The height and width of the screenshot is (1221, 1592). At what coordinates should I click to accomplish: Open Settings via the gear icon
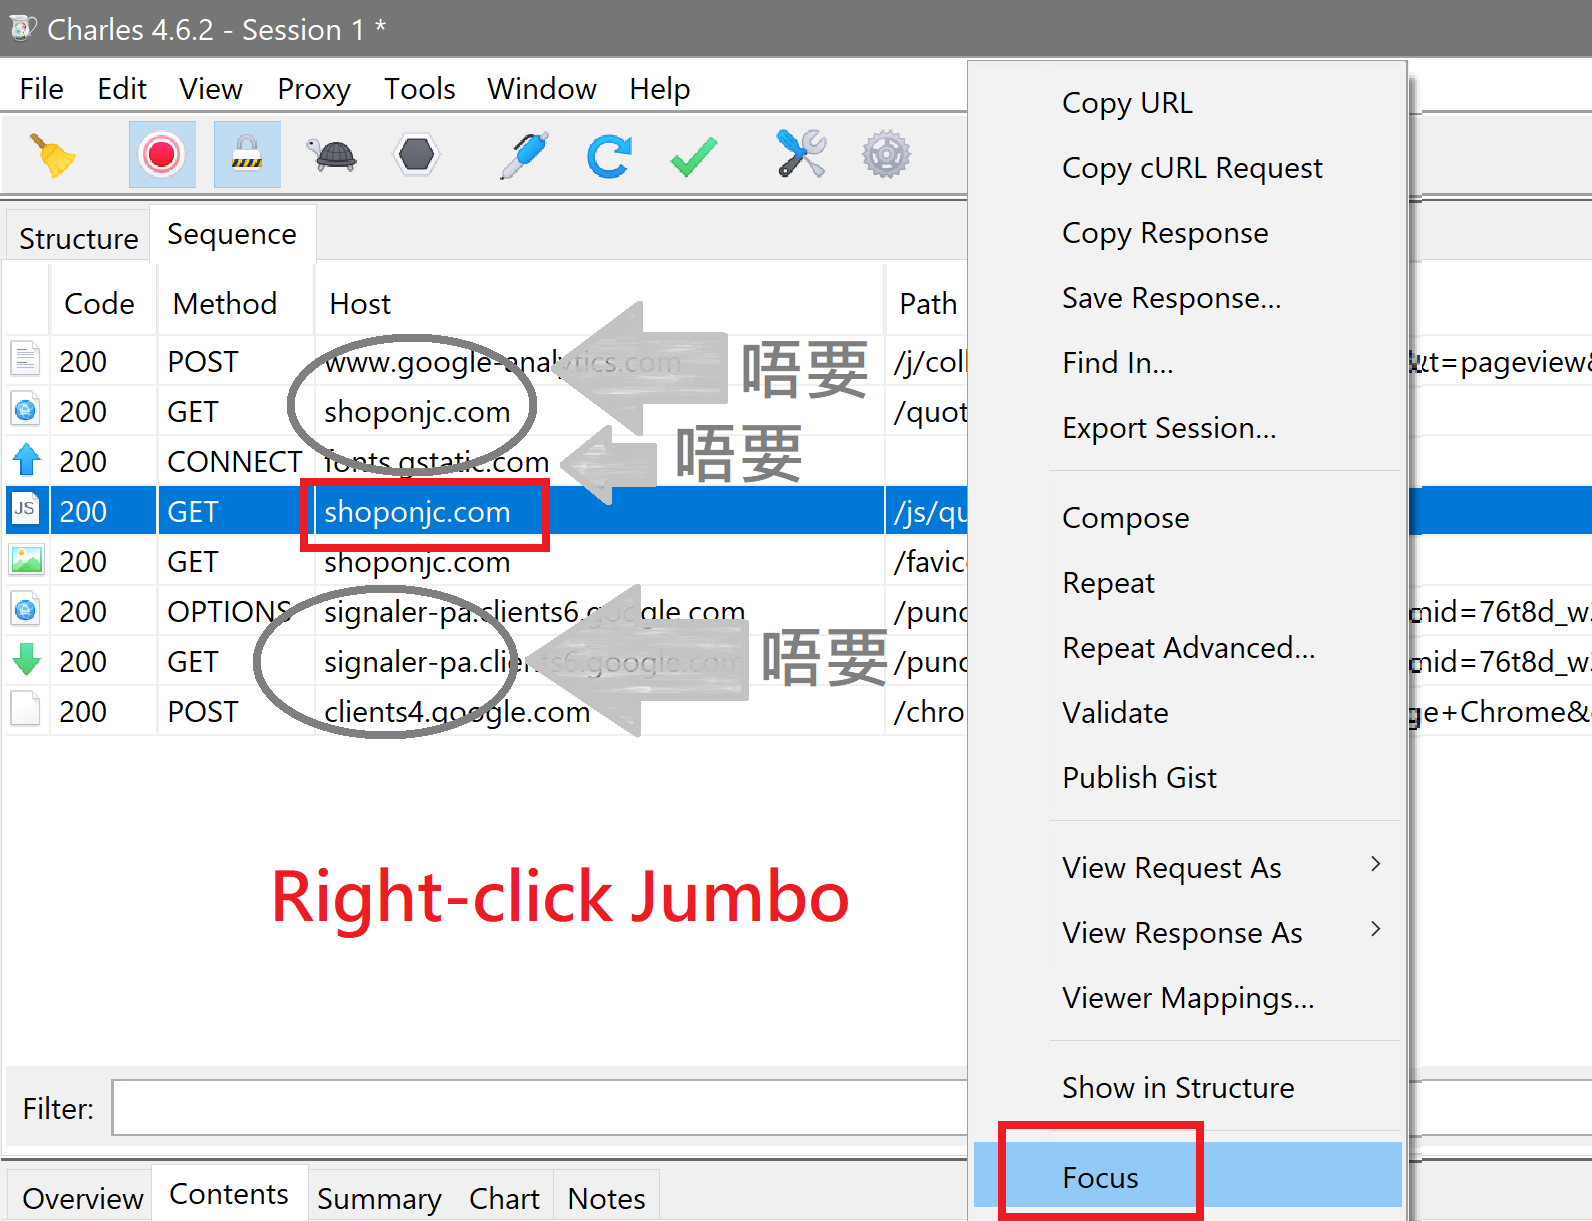[x=886, y=155]
